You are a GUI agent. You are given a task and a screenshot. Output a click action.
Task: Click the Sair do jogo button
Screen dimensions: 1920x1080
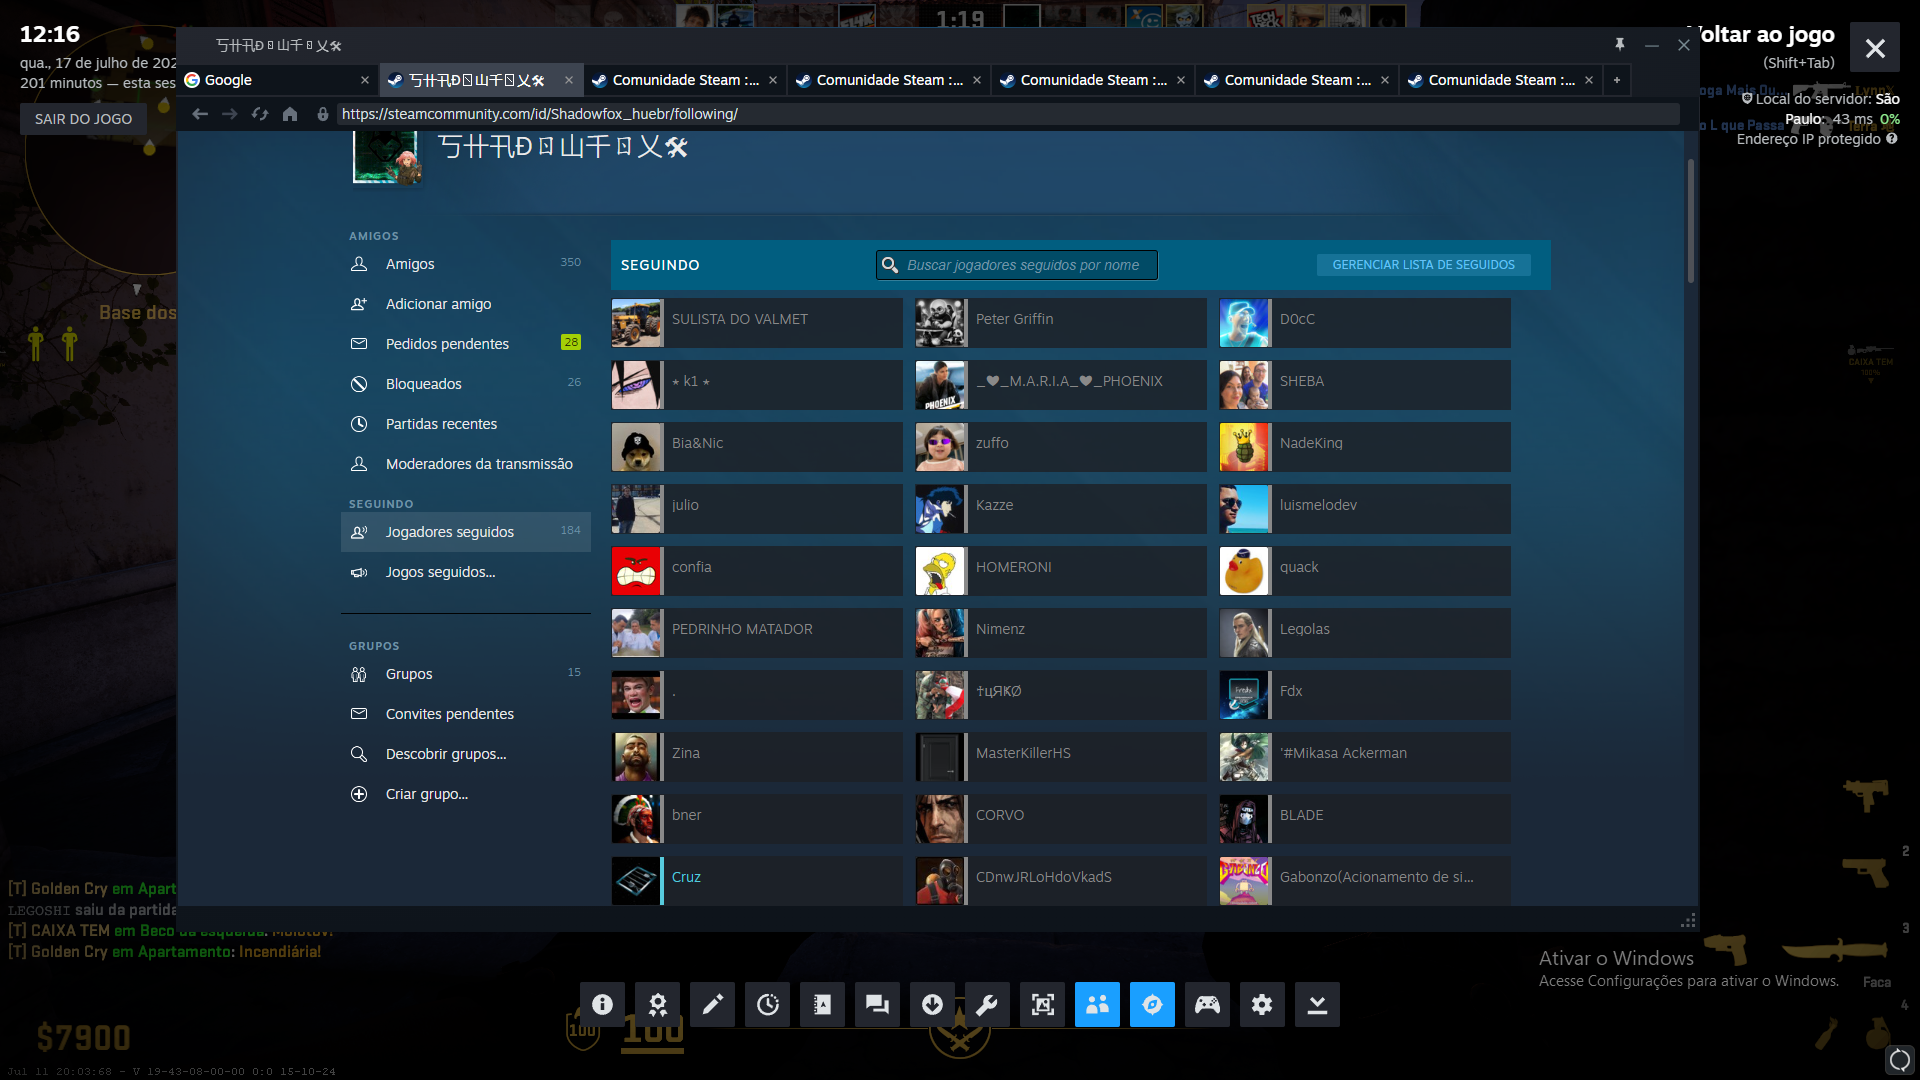83,119
